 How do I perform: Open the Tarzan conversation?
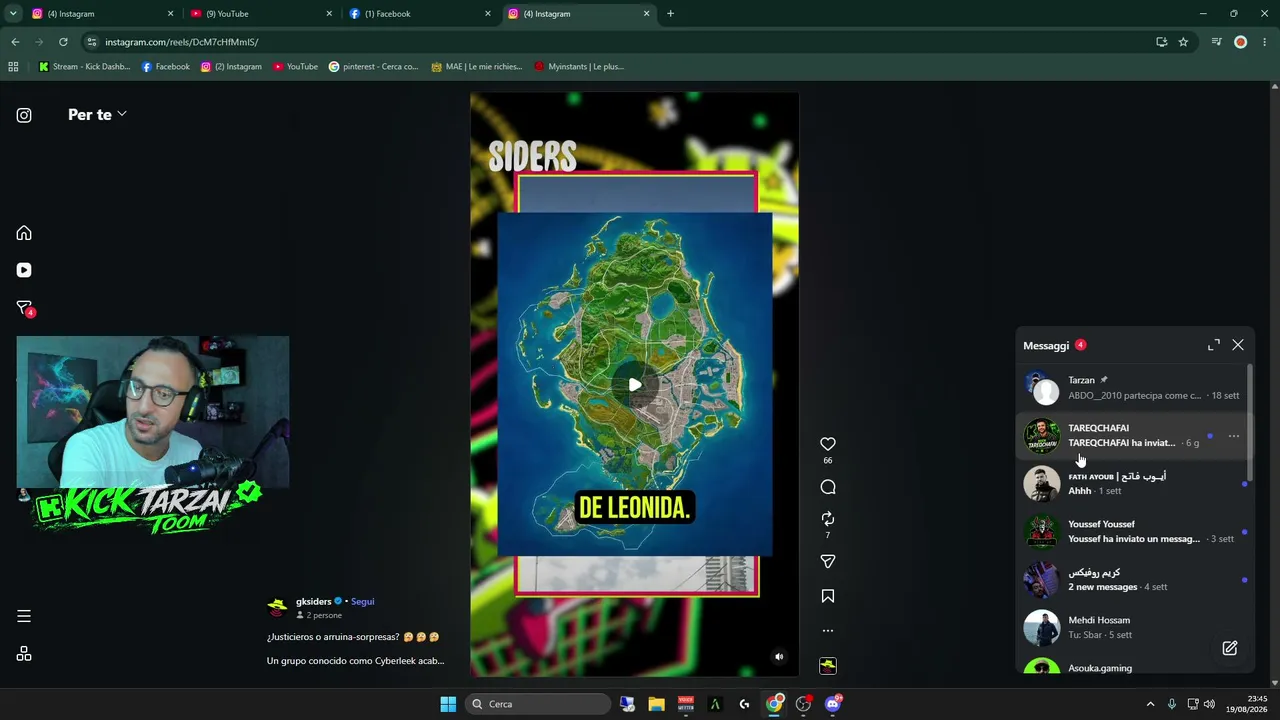click(x=1132, y=388)
